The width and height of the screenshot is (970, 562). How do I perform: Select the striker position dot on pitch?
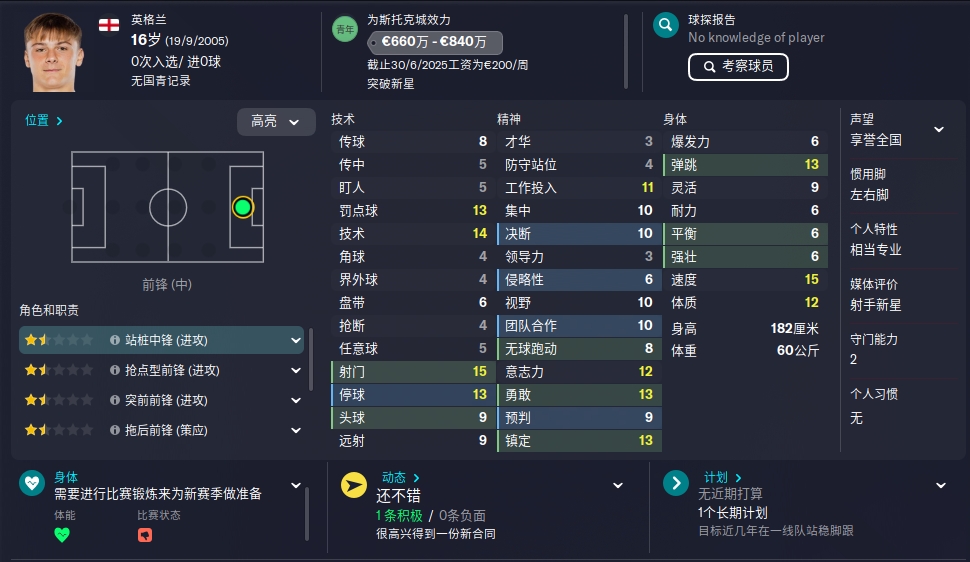pos(242,207)
